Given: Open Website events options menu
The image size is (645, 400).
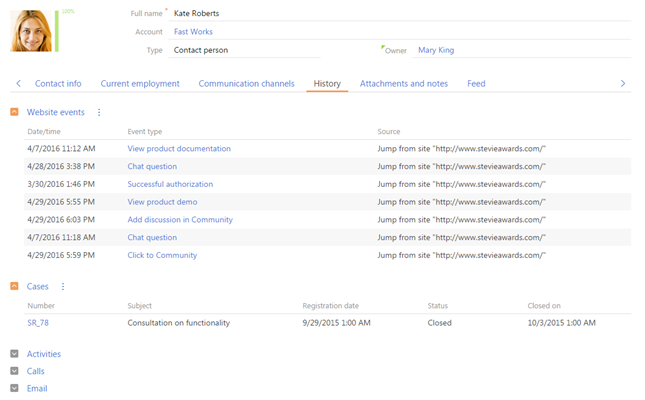Looking at the screenshot, I should (99, 113).
